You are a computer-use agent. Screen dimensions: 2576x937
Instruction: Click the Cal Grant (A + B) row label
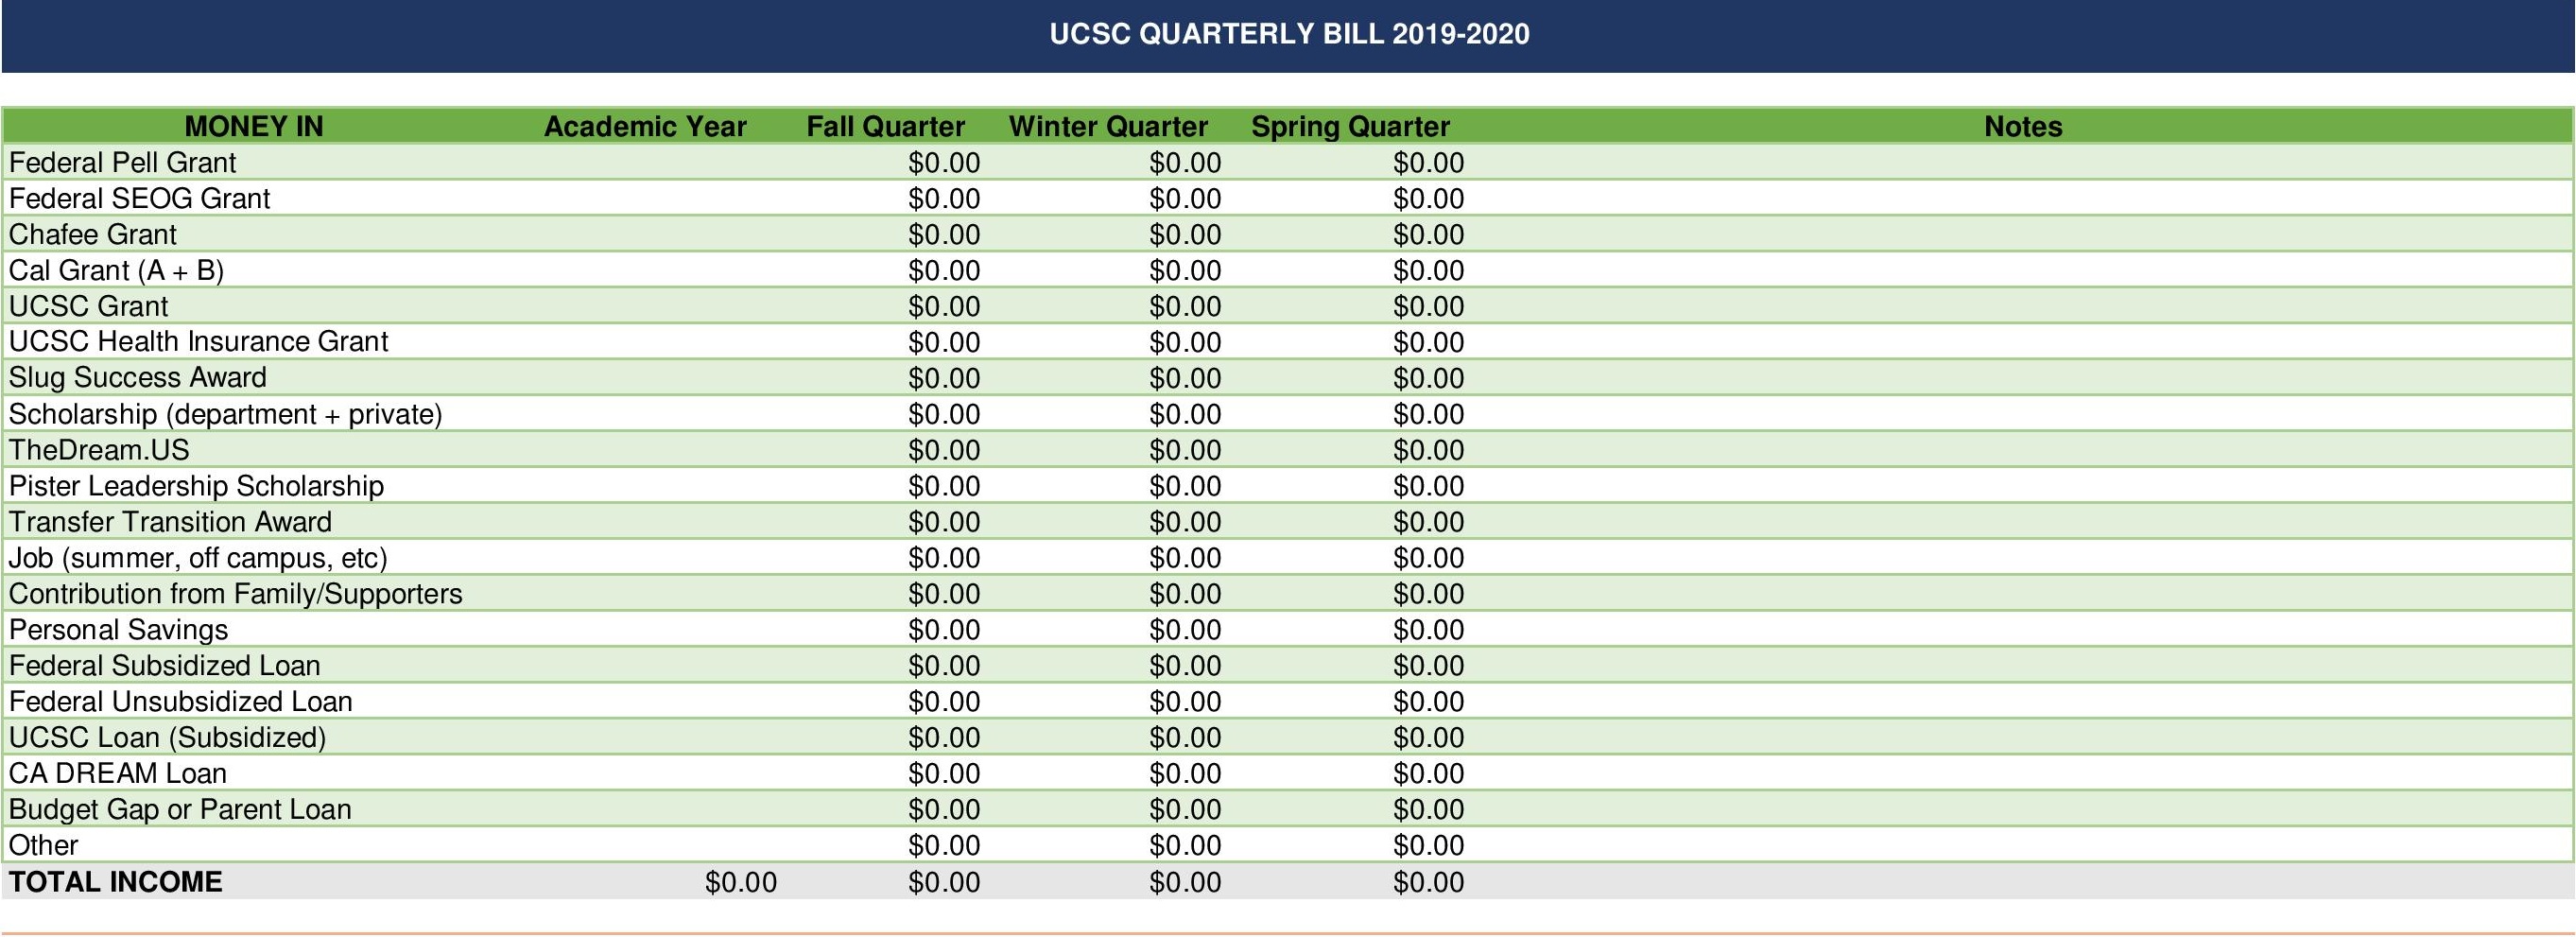(116, 271)
